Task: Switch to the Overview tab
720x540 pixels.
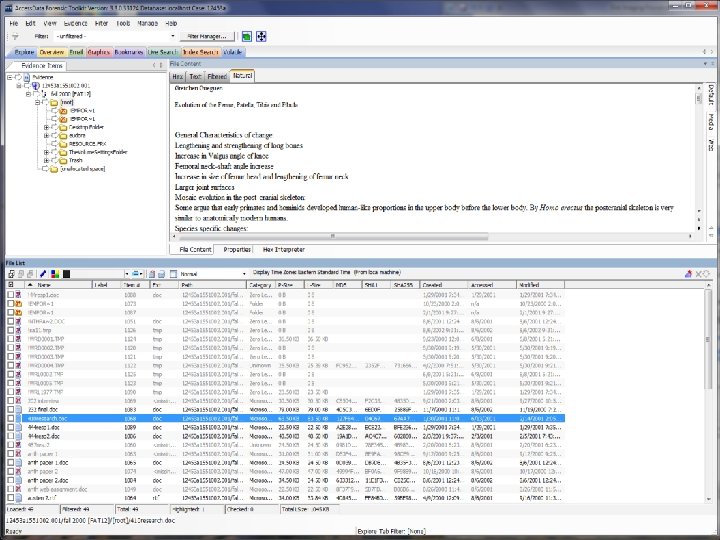Action: pyautogui.click(x=51, y=52)
